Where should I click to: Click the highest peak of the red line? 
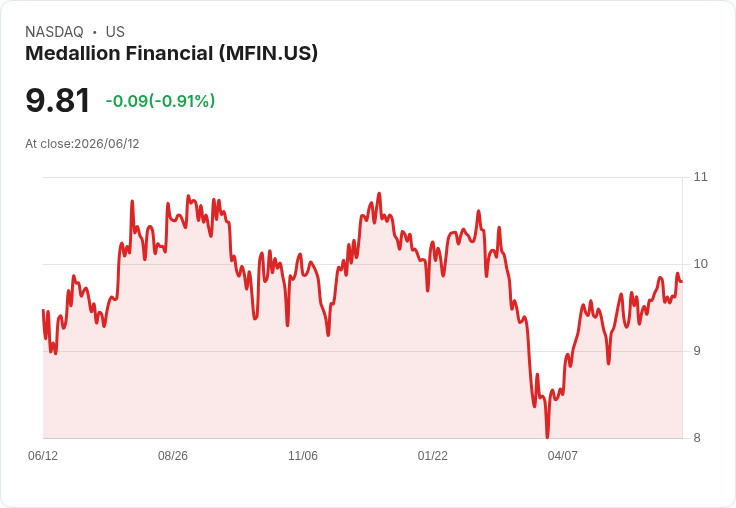[379, 193]
